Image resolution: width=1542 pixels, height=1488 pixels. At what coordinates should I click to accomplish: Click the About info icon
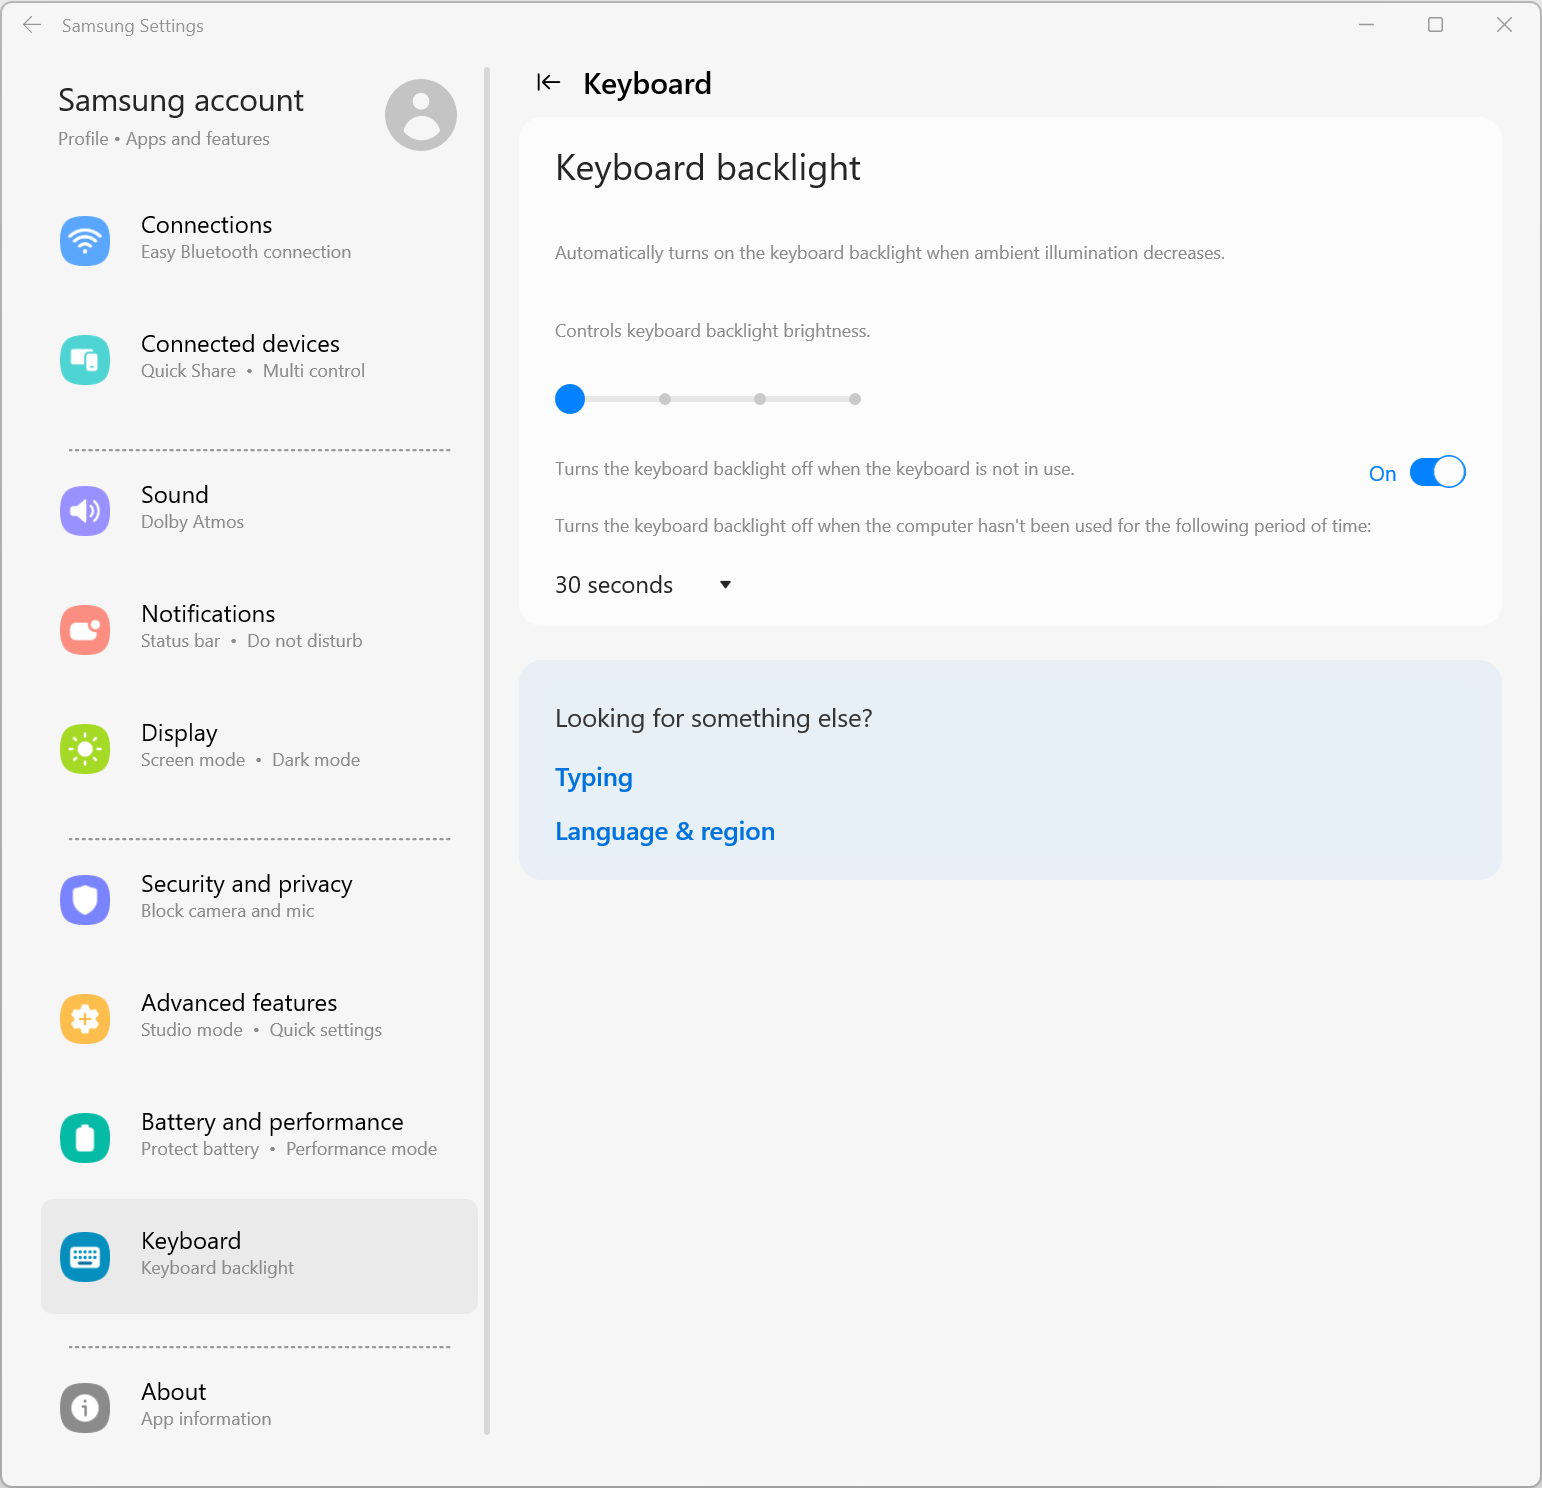coord(85,1408)
